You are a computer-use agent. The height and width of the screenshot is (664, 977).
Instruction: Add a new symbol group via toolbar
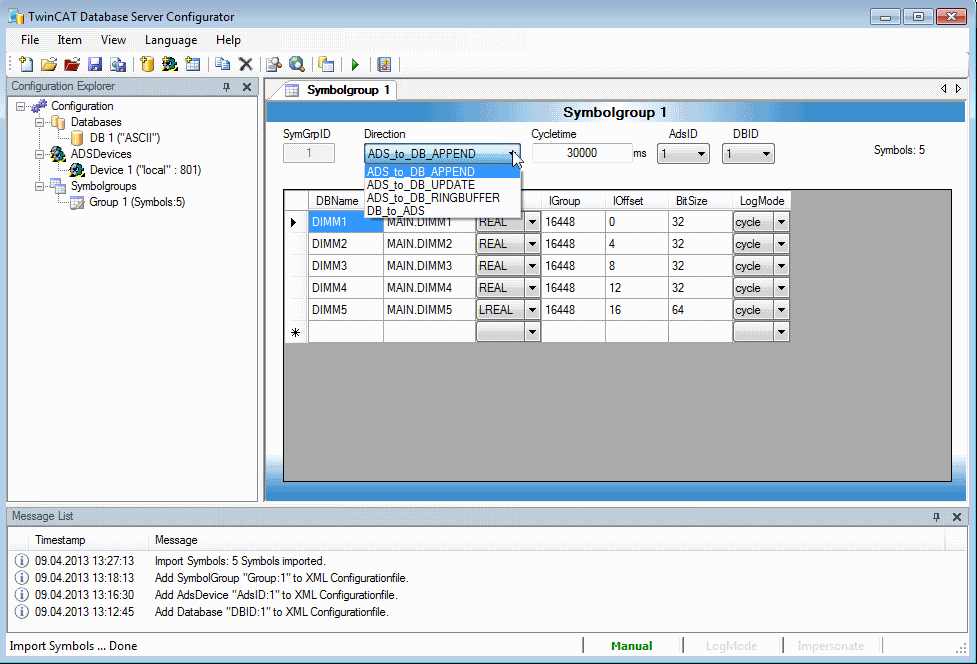click(x=193, y=64)
